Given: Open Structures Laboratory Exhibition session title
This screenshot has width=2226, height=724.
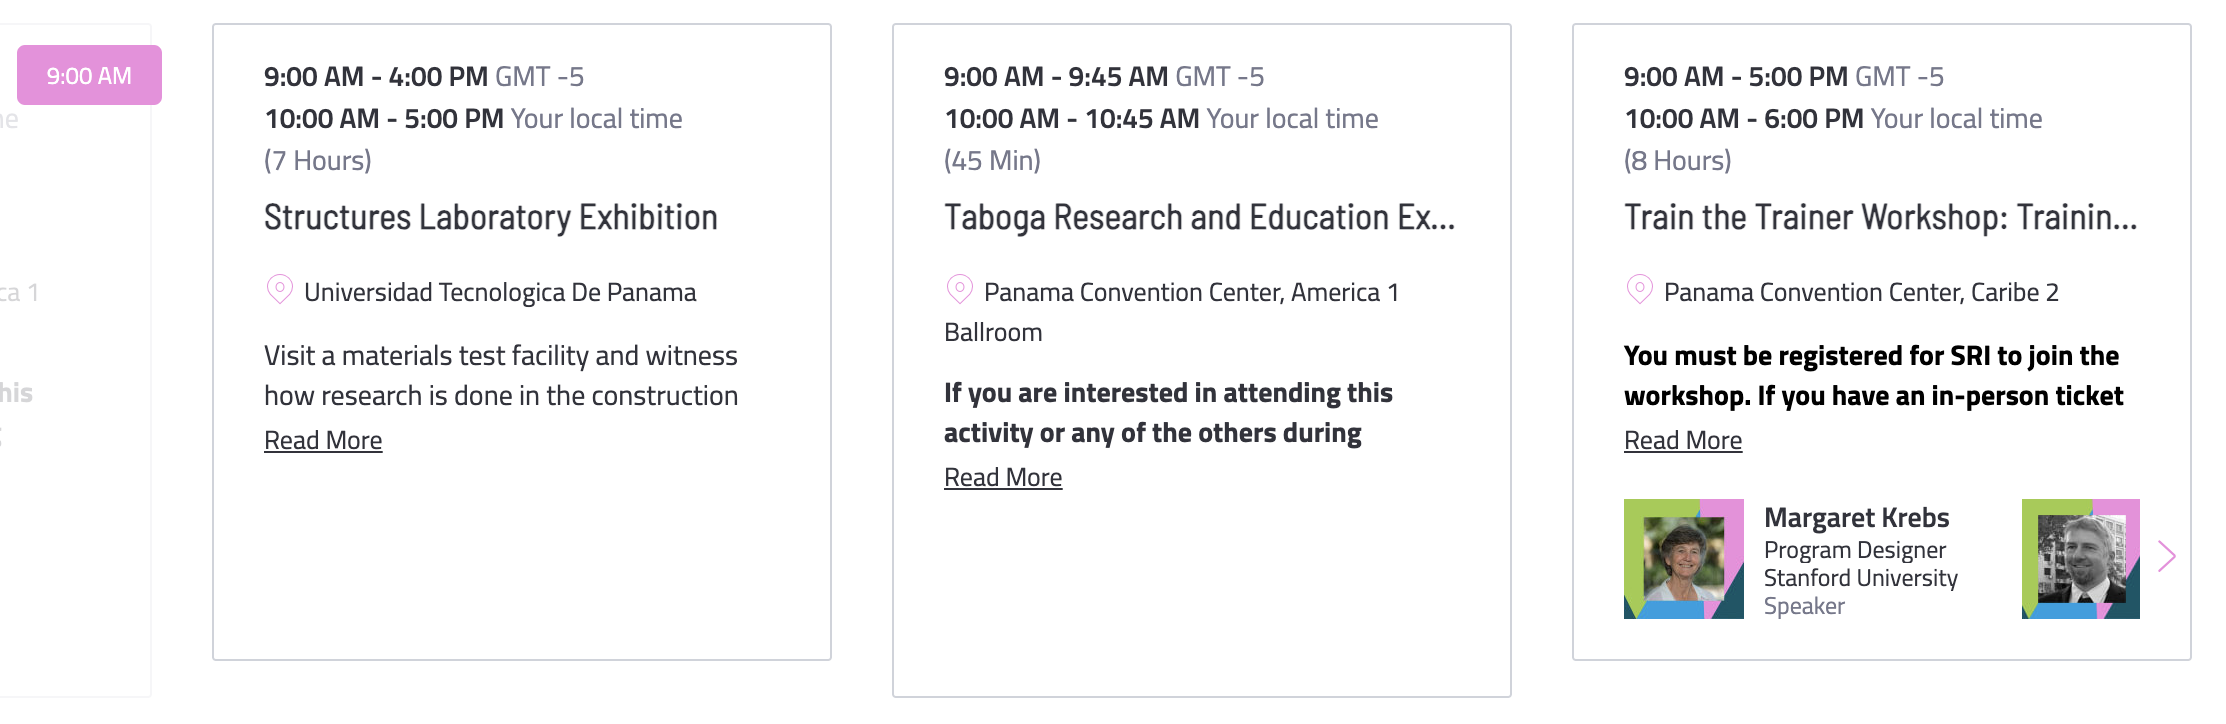Looking at the screenshot, I should [491, 217].
